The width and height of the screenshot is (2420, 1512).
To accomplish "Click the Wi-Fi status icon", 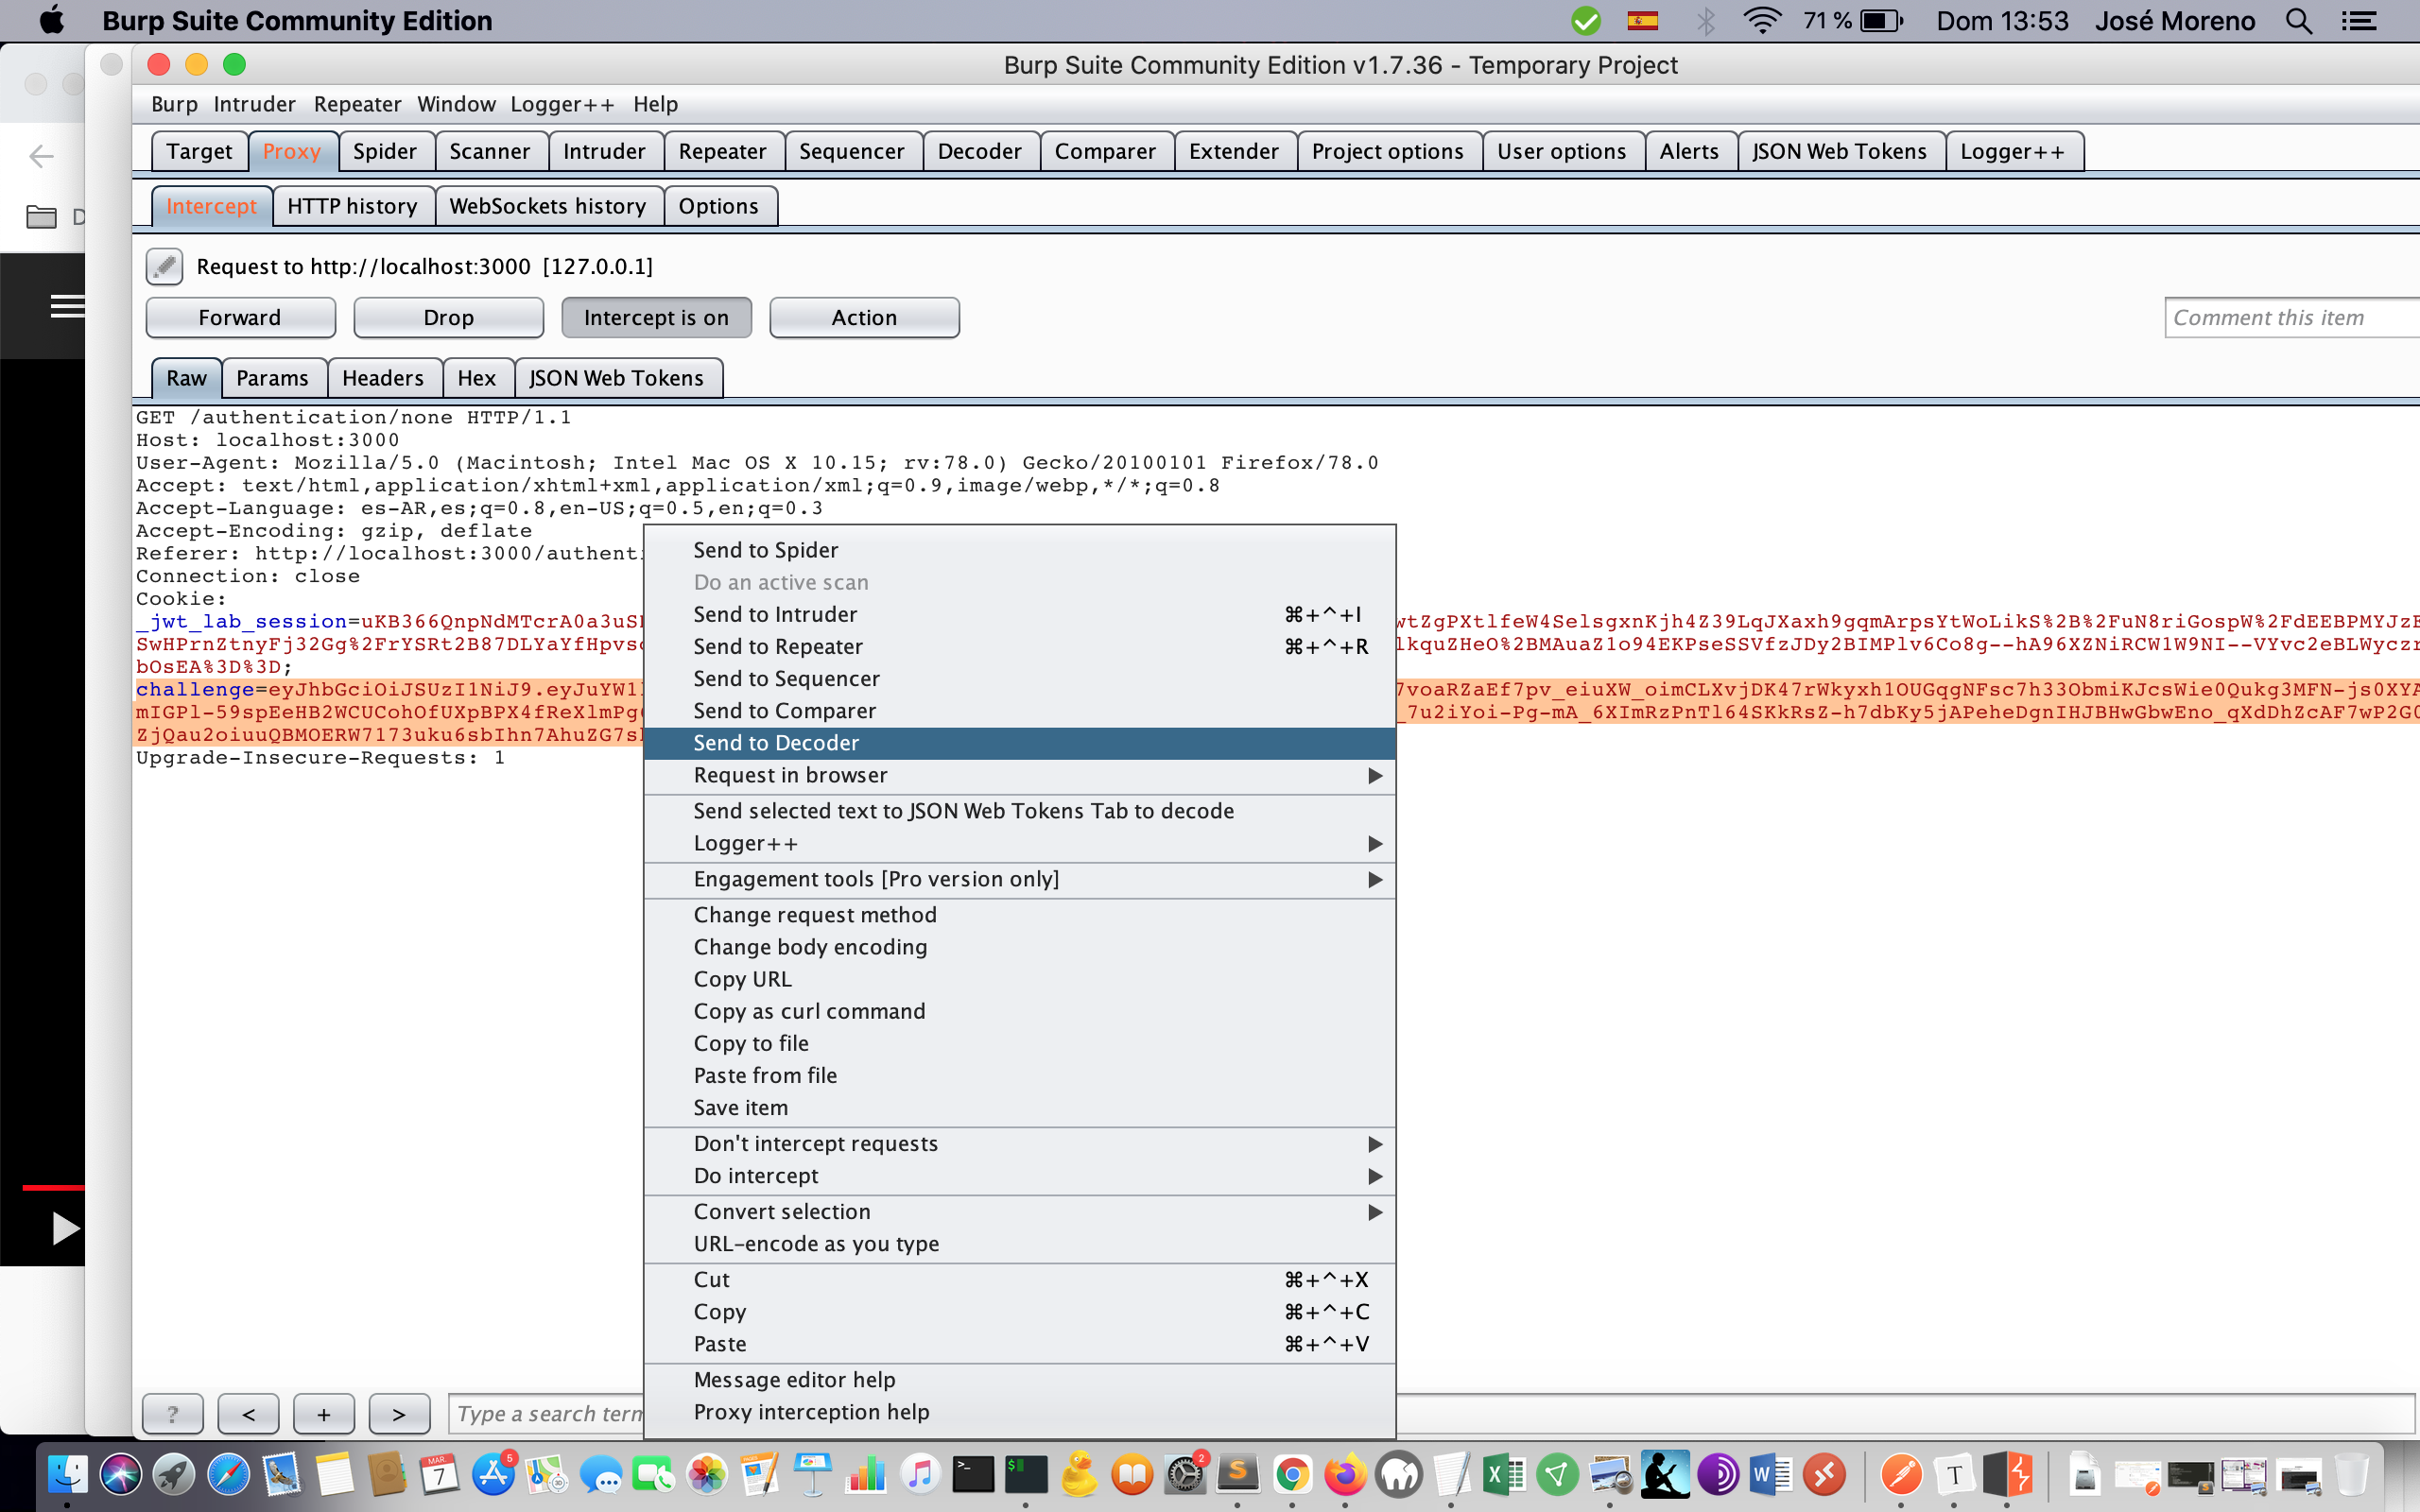I will coord(1762,21).
